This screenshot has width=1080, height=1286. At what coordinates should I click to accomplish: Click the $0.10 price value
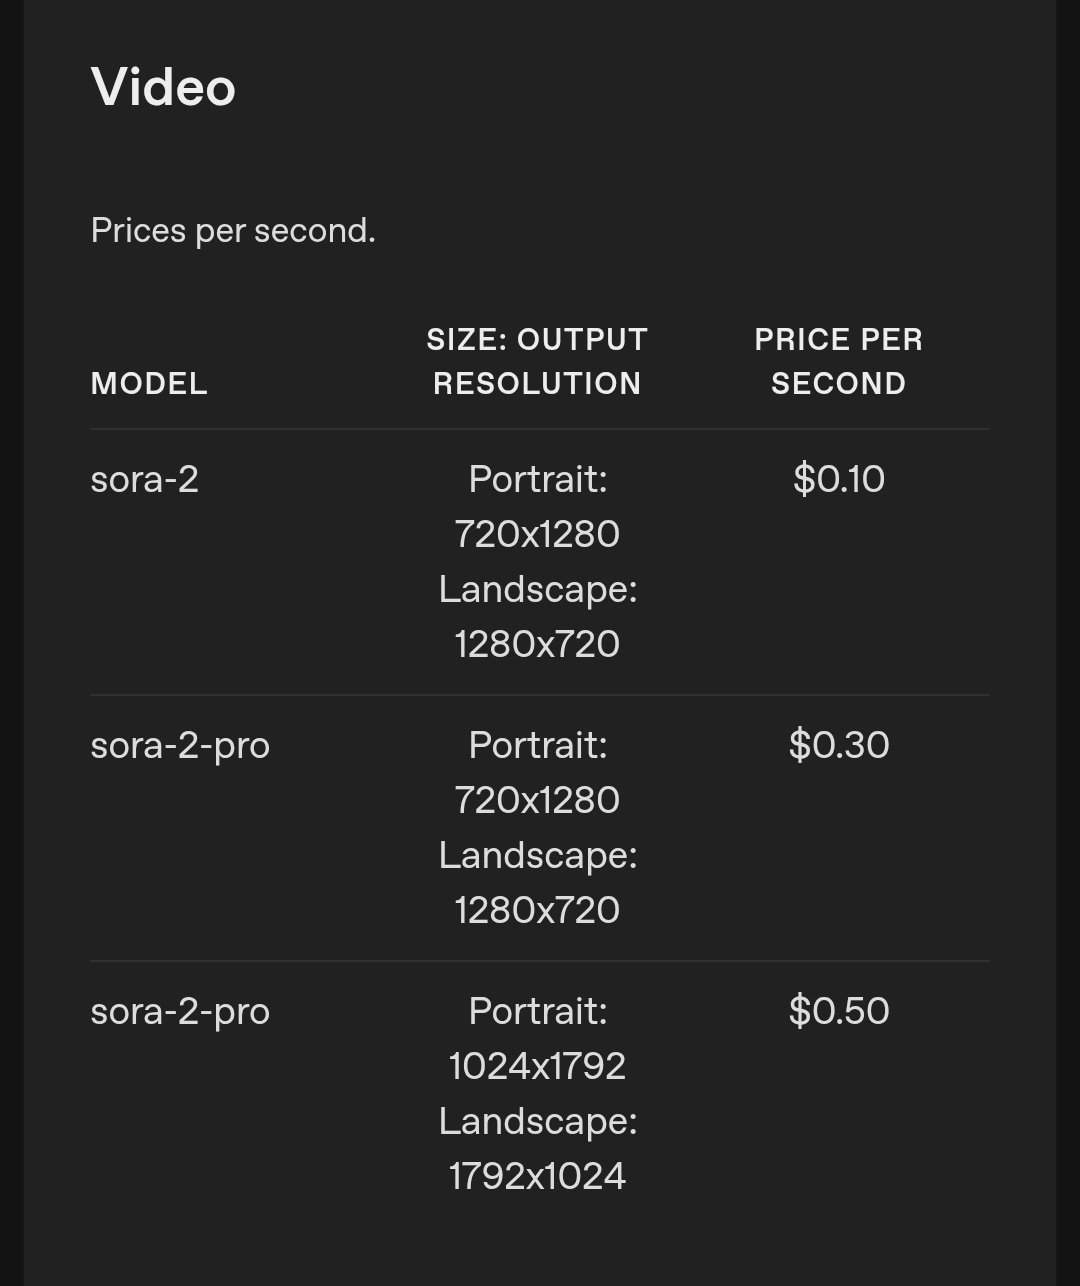point(838,479)
